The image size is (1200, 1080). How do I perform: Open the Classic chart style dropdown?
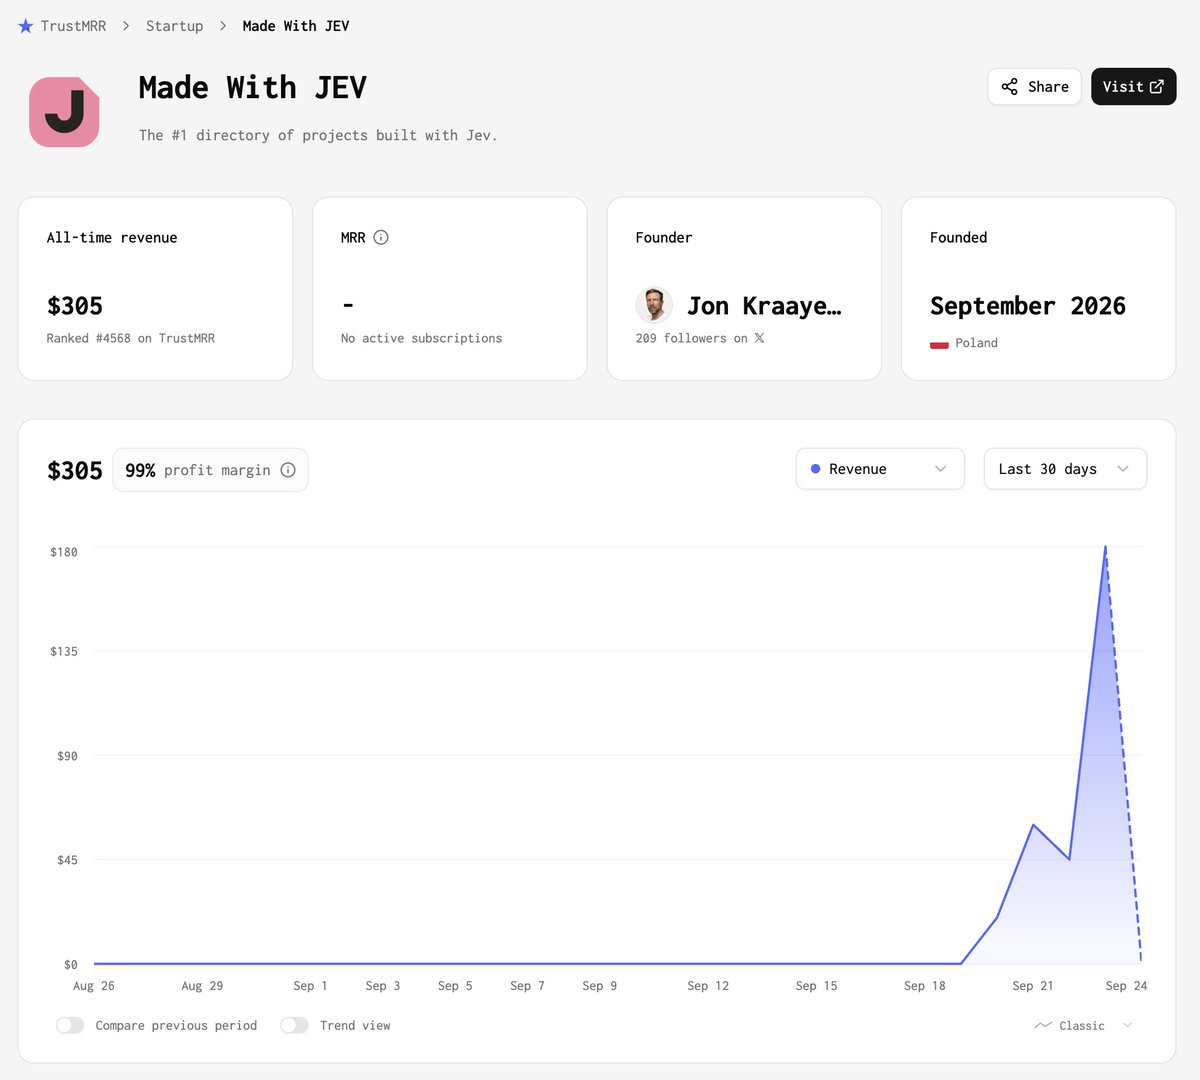coord(1084,1026)
